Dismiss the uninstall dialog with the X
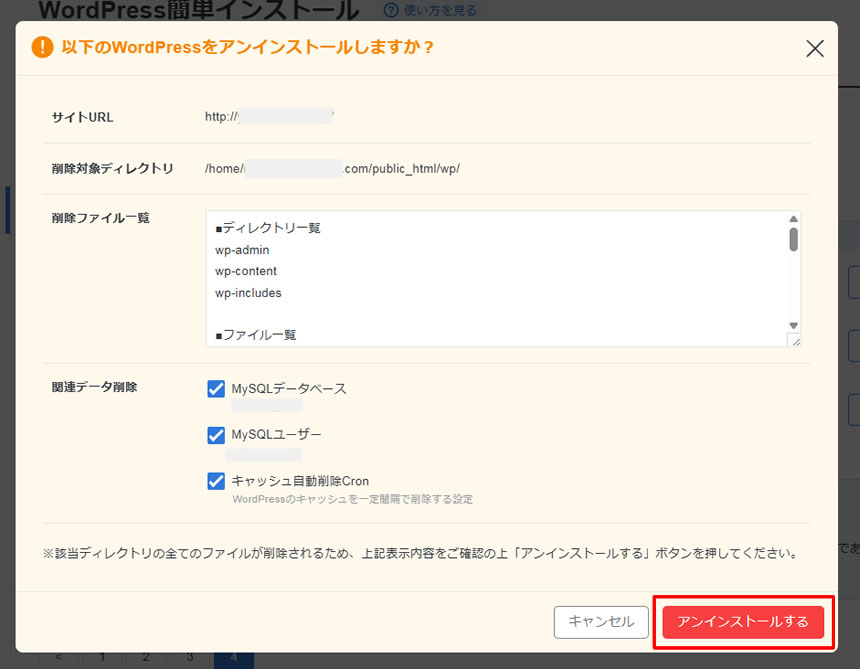The height and width of the screenshot is (669, 860). point(815,48)
